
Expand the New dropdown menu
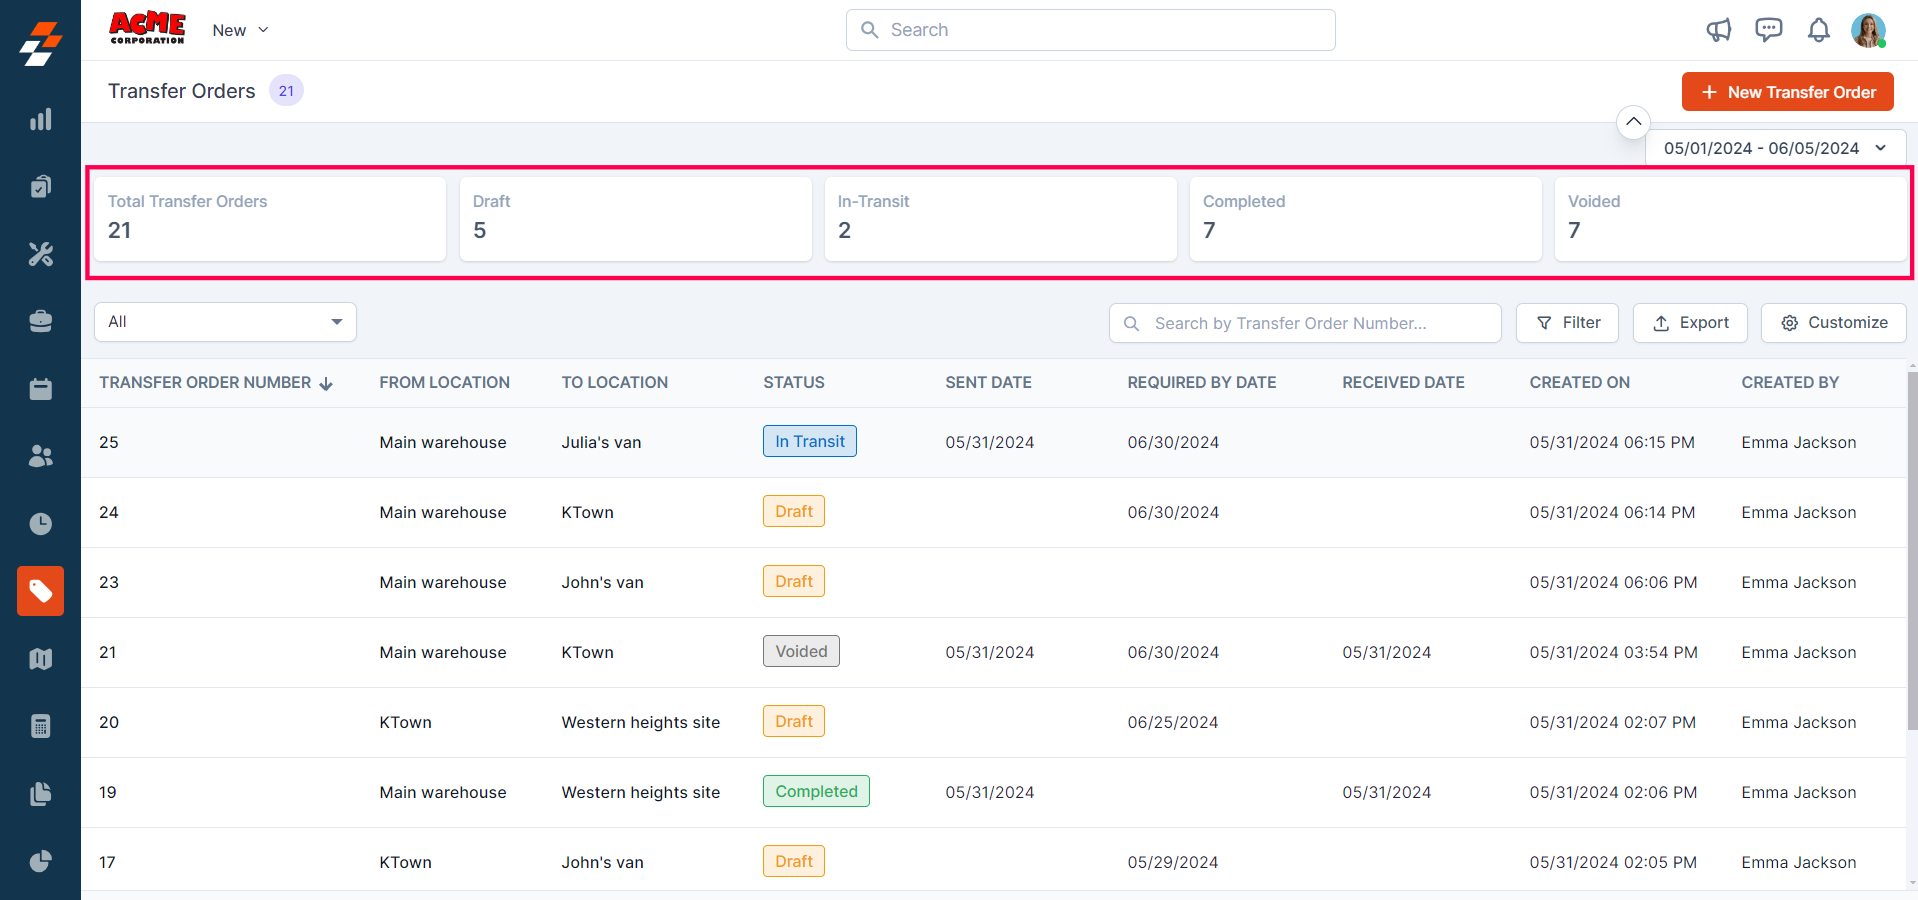click(x=240, y=30)
